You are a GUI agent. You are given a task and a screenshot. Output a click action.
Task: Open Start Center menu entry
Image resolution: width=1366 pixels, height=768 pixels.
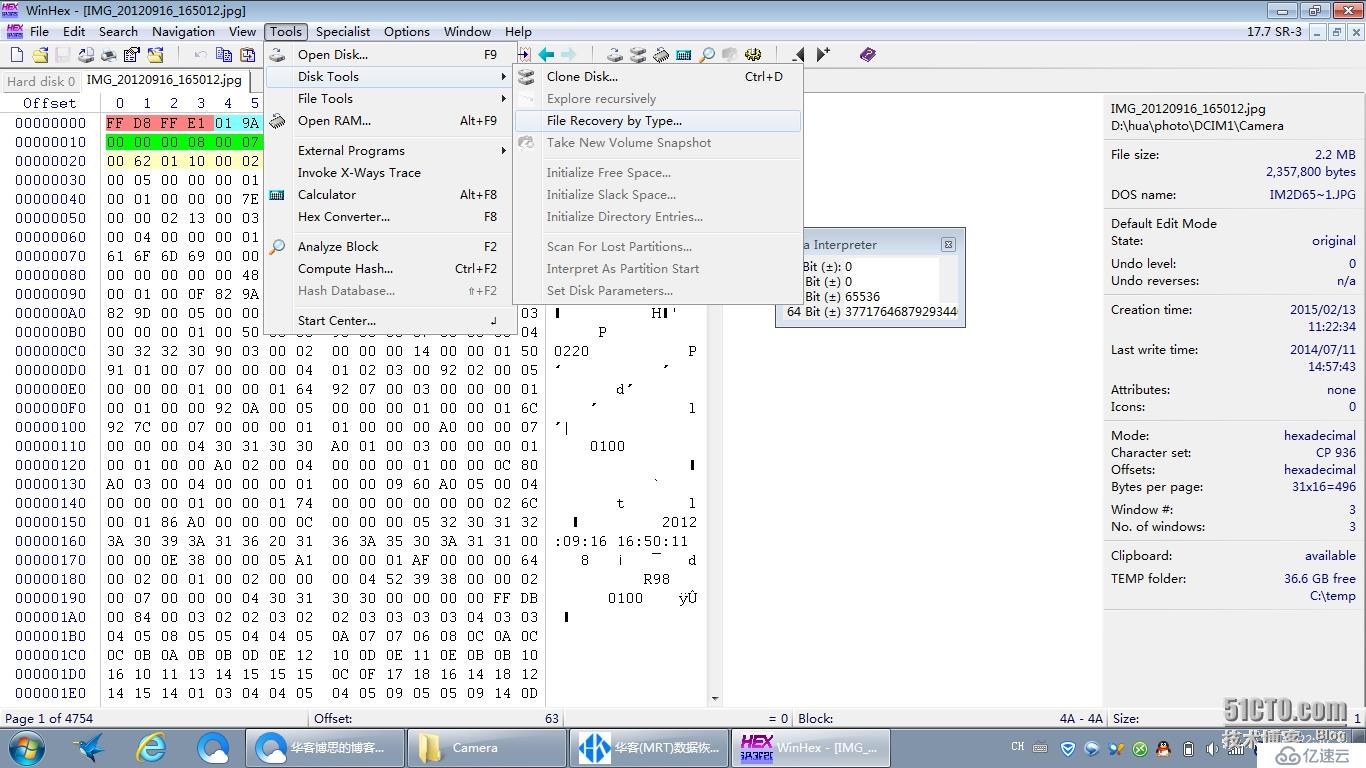[388, 321]
